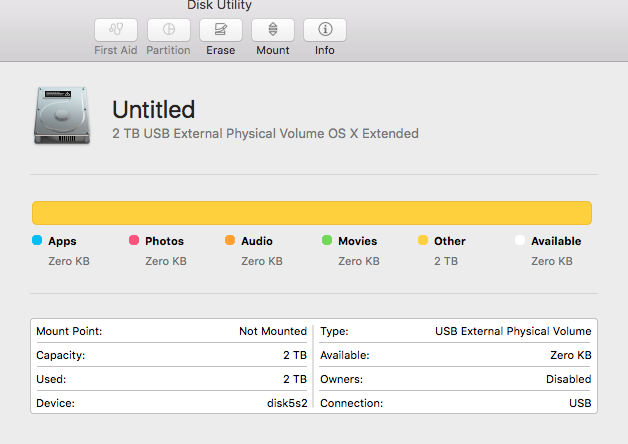628x444 pixels.
Task: Click the orange Audio legend dot
Action: [x=230, y=240]
